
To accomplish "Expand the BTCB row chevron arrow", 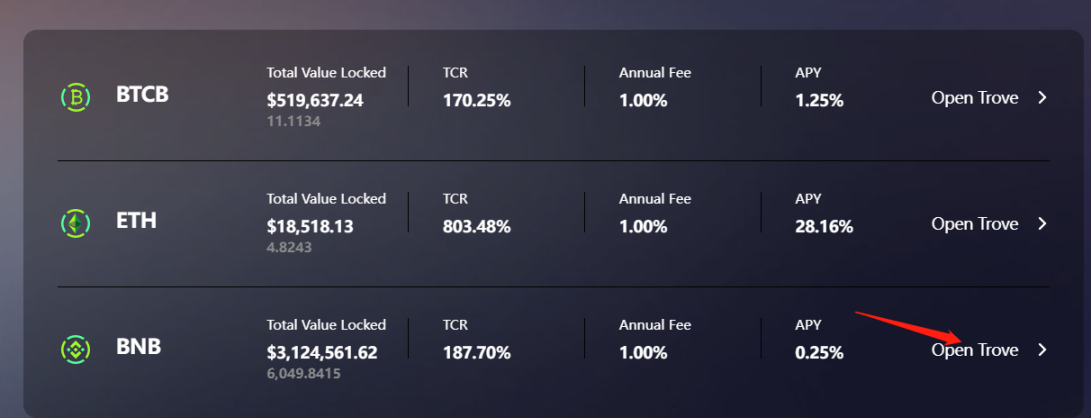I will tap(1042, 98).
